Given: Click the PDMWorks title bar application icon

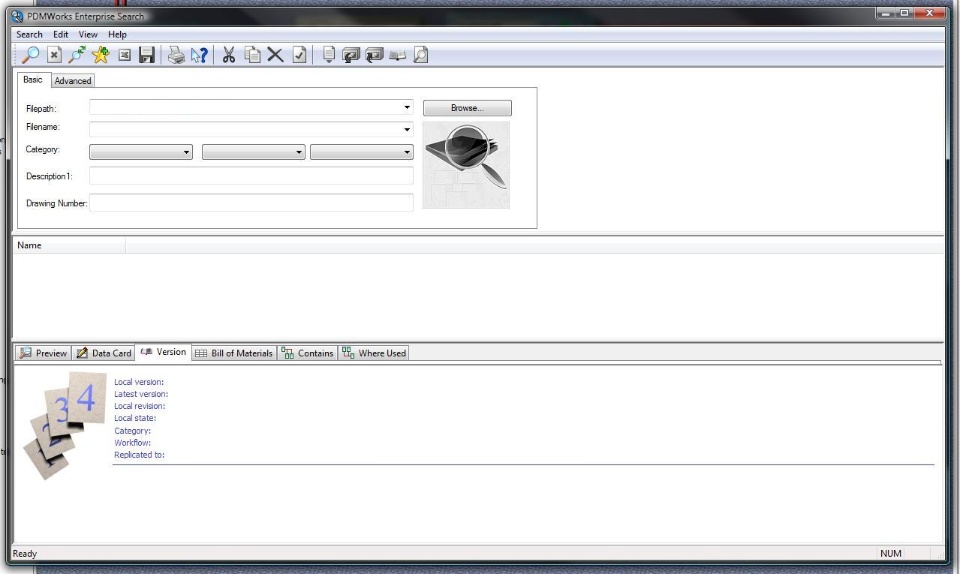Looking at the screenshot, I should pos(17,17).
